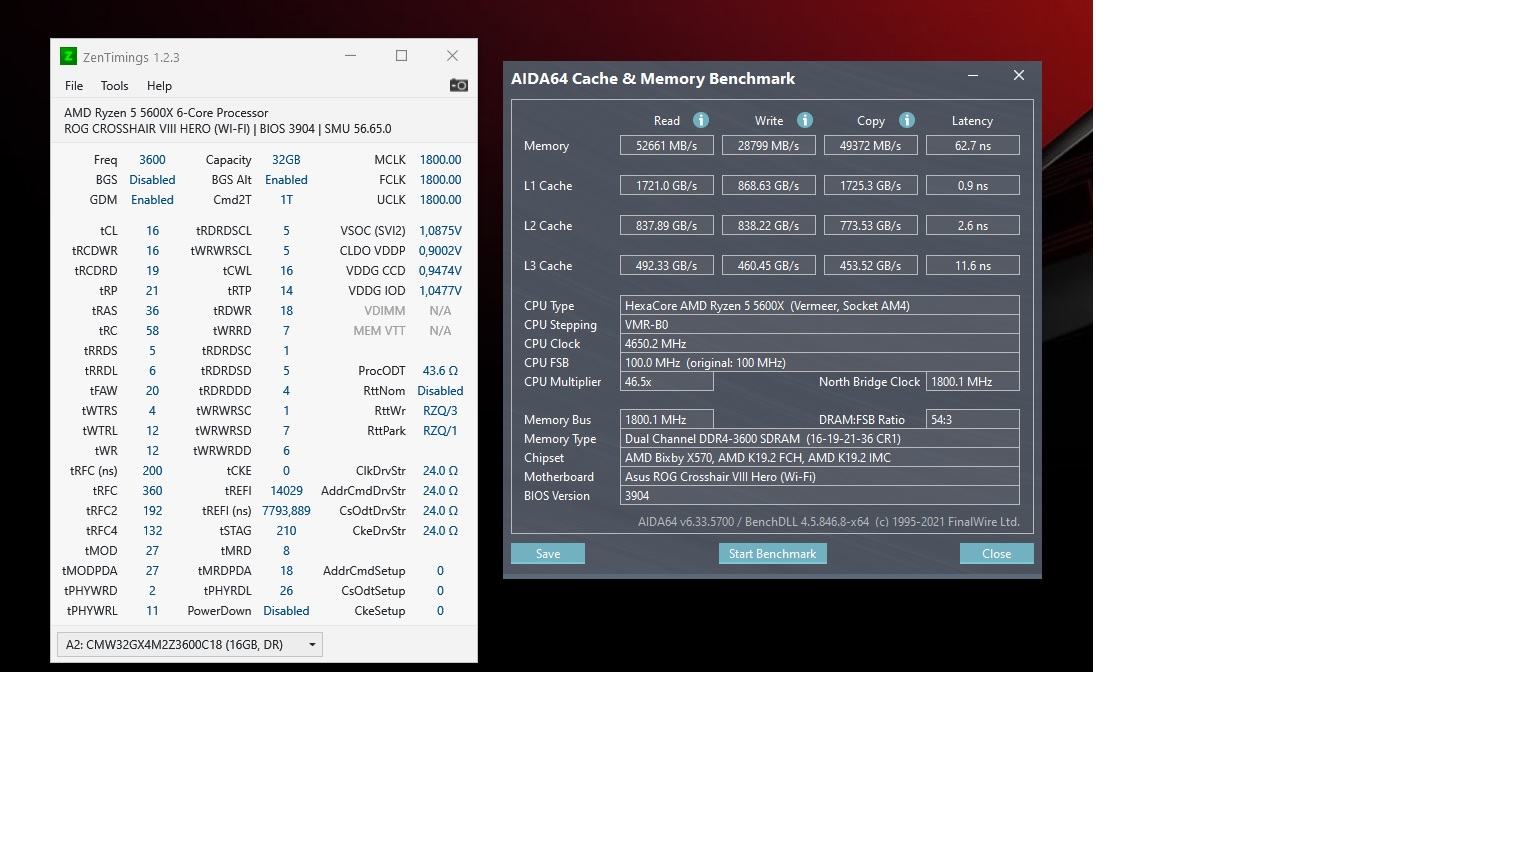Open the File menu in ZenTimings

click(74, 86)
